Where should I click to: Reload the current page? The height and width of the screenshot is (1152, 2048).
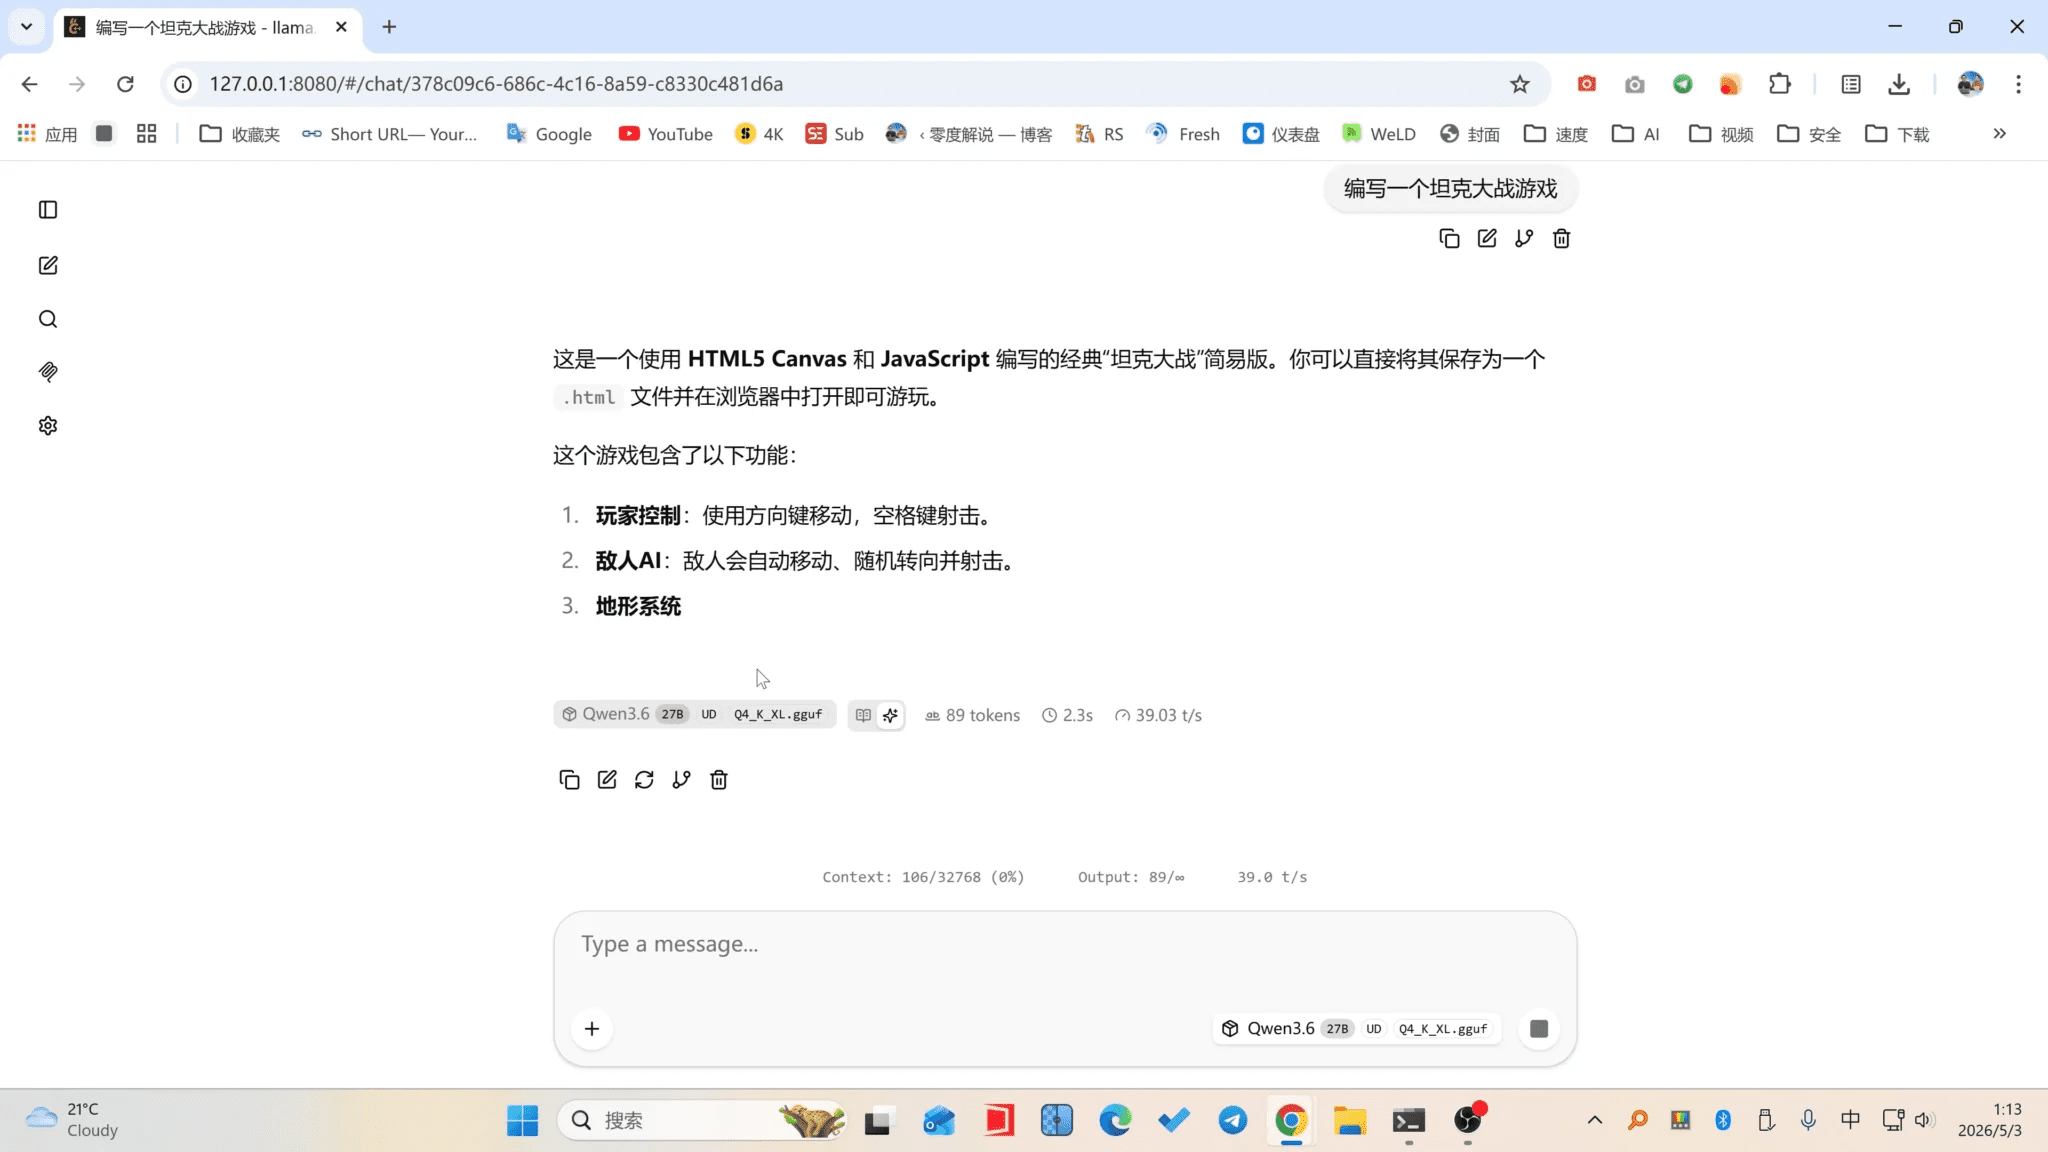(125, 84)
